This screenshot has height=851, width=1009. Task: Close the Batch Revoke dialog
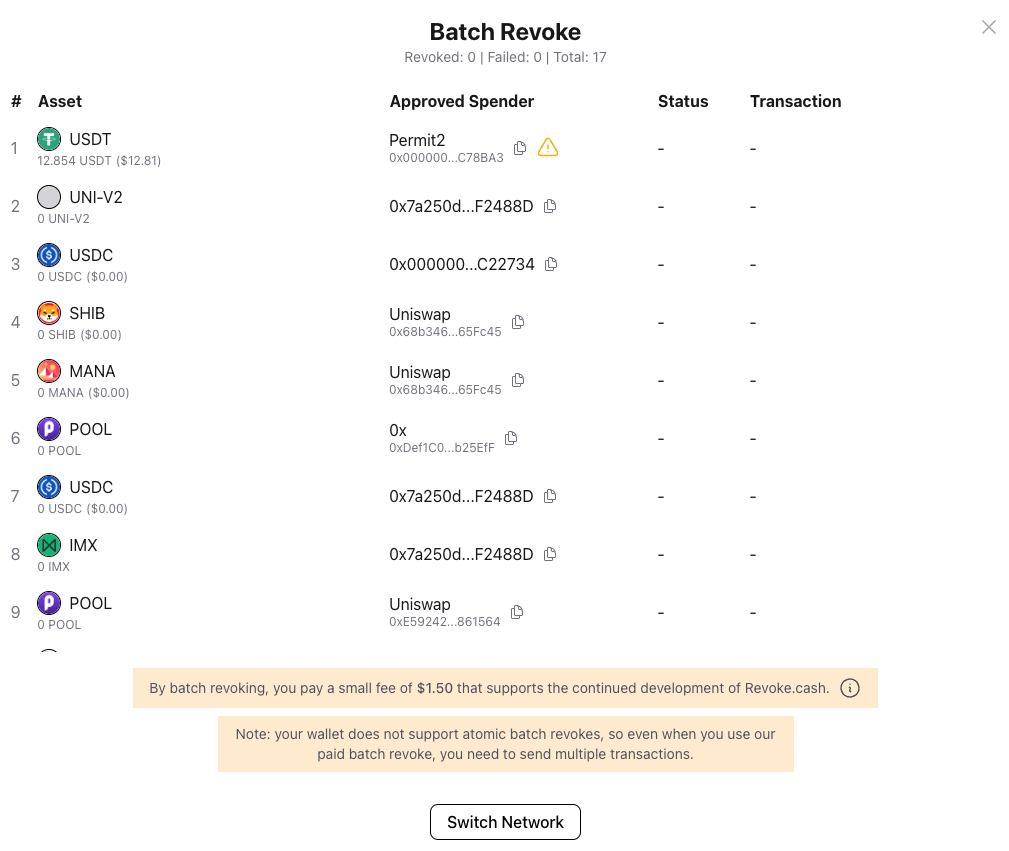[988, 27]
